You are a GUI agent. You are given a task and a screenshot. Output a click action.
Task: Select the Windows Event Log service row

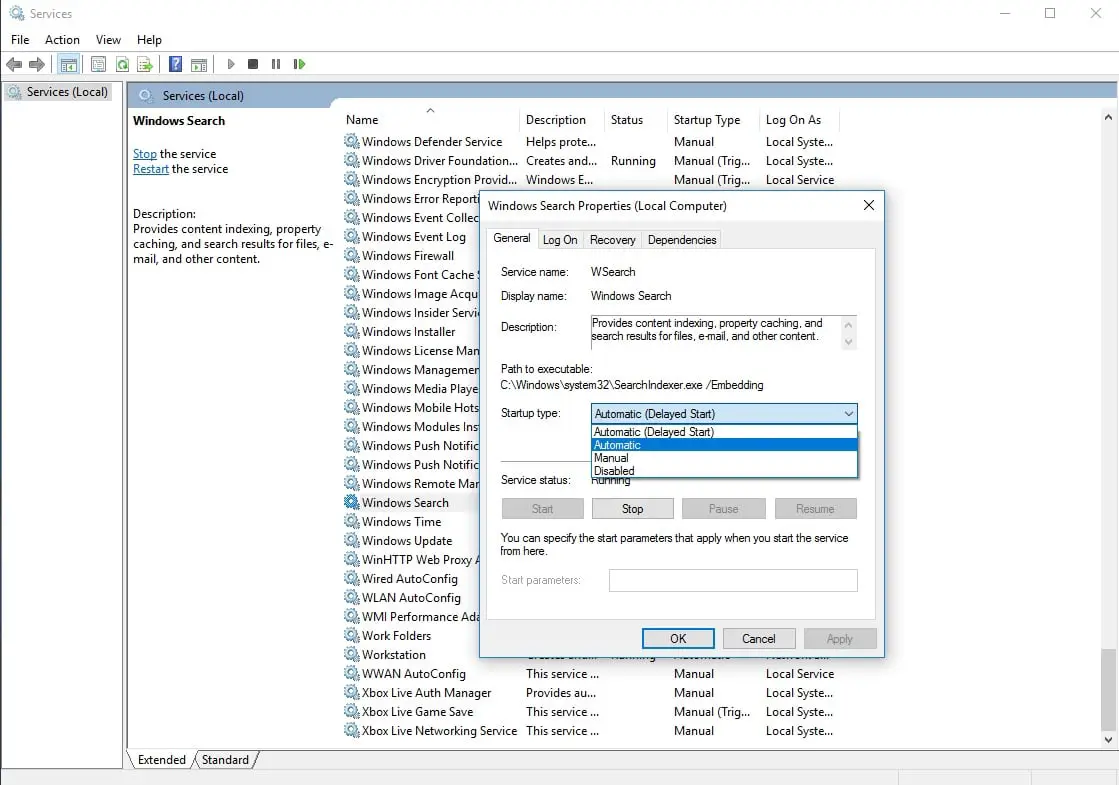[410, 236]
